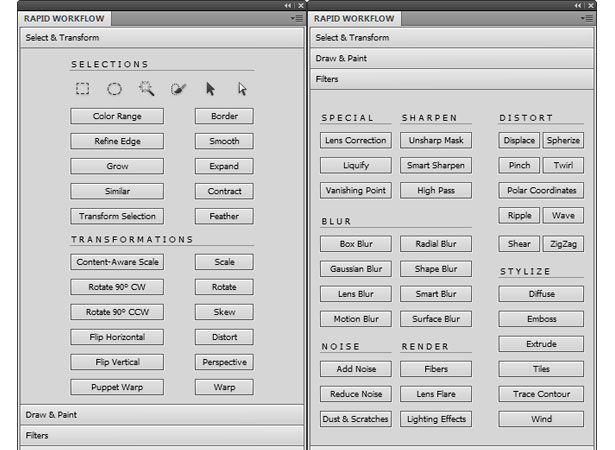The height and width of the screenshot is (450, 615).
Task: Choose the Magic Wand tool icon
Action: pyautogui.click(x=146, y=89)
